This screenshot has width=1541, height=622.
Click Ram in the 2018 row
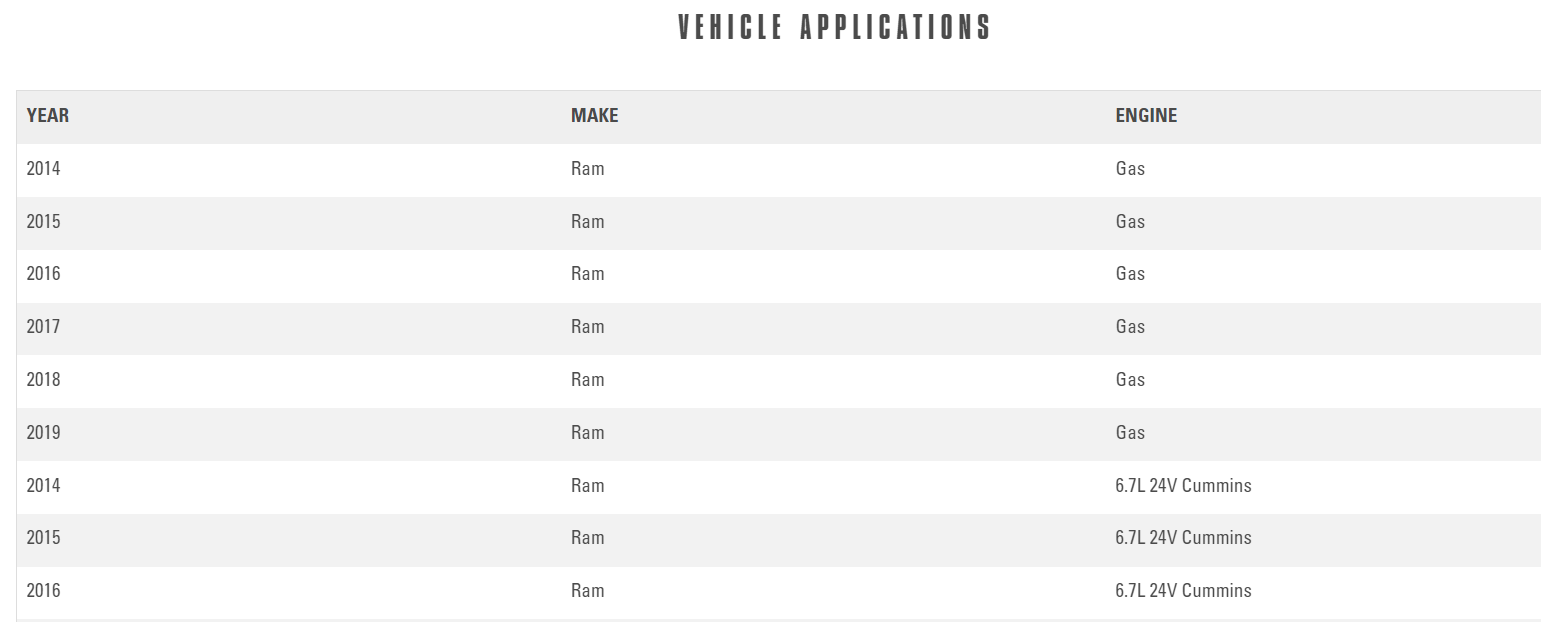pos(587,380)
